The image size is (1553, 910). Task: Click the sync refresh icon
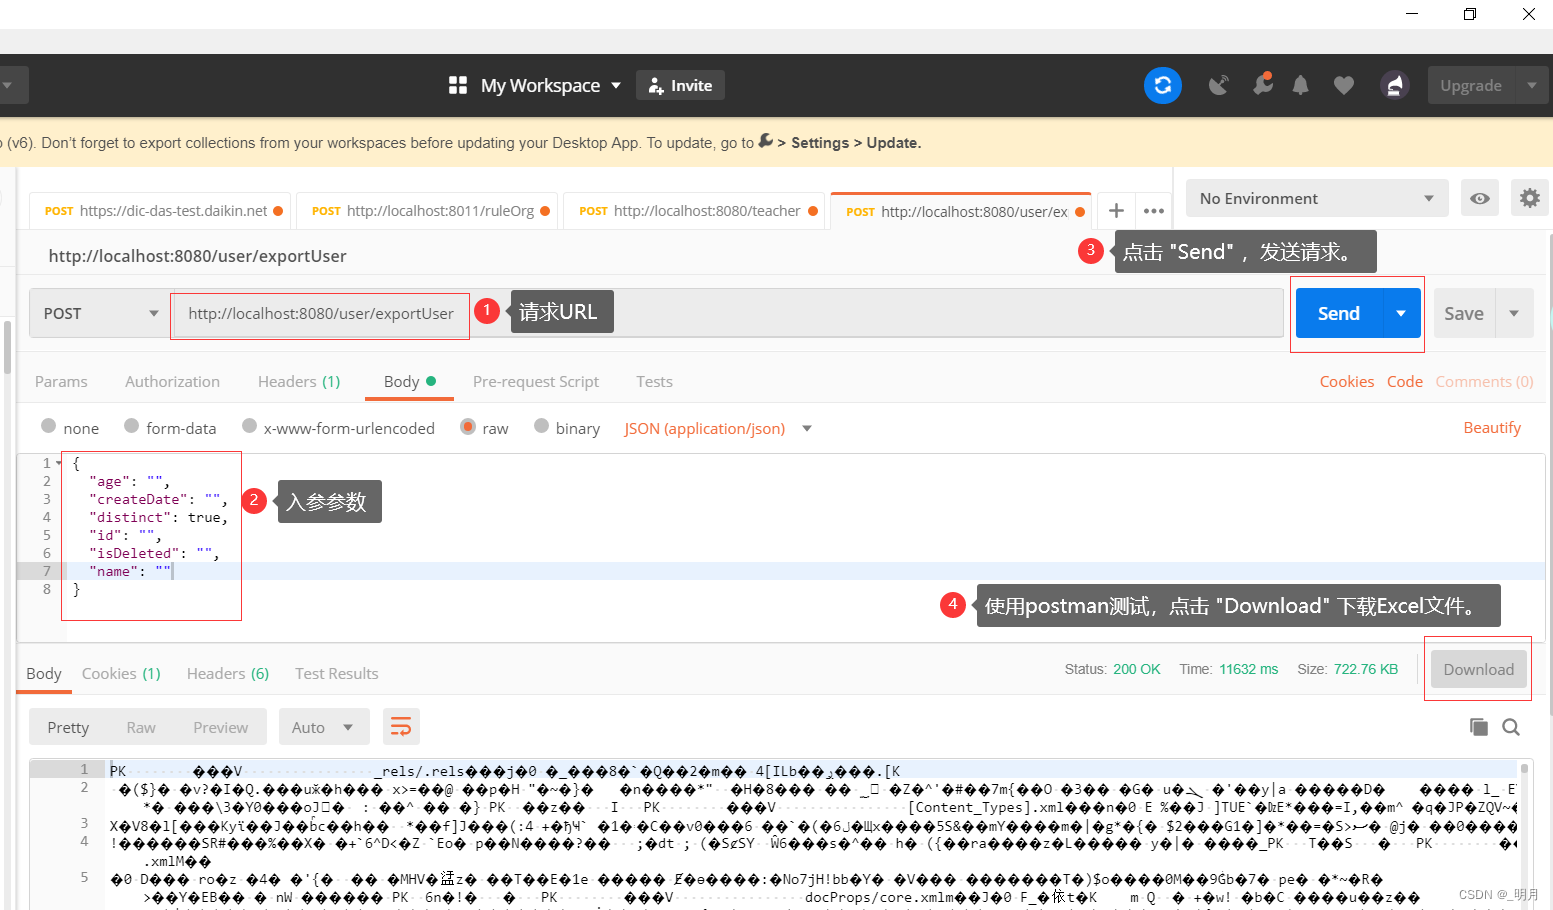(1162, 85)
